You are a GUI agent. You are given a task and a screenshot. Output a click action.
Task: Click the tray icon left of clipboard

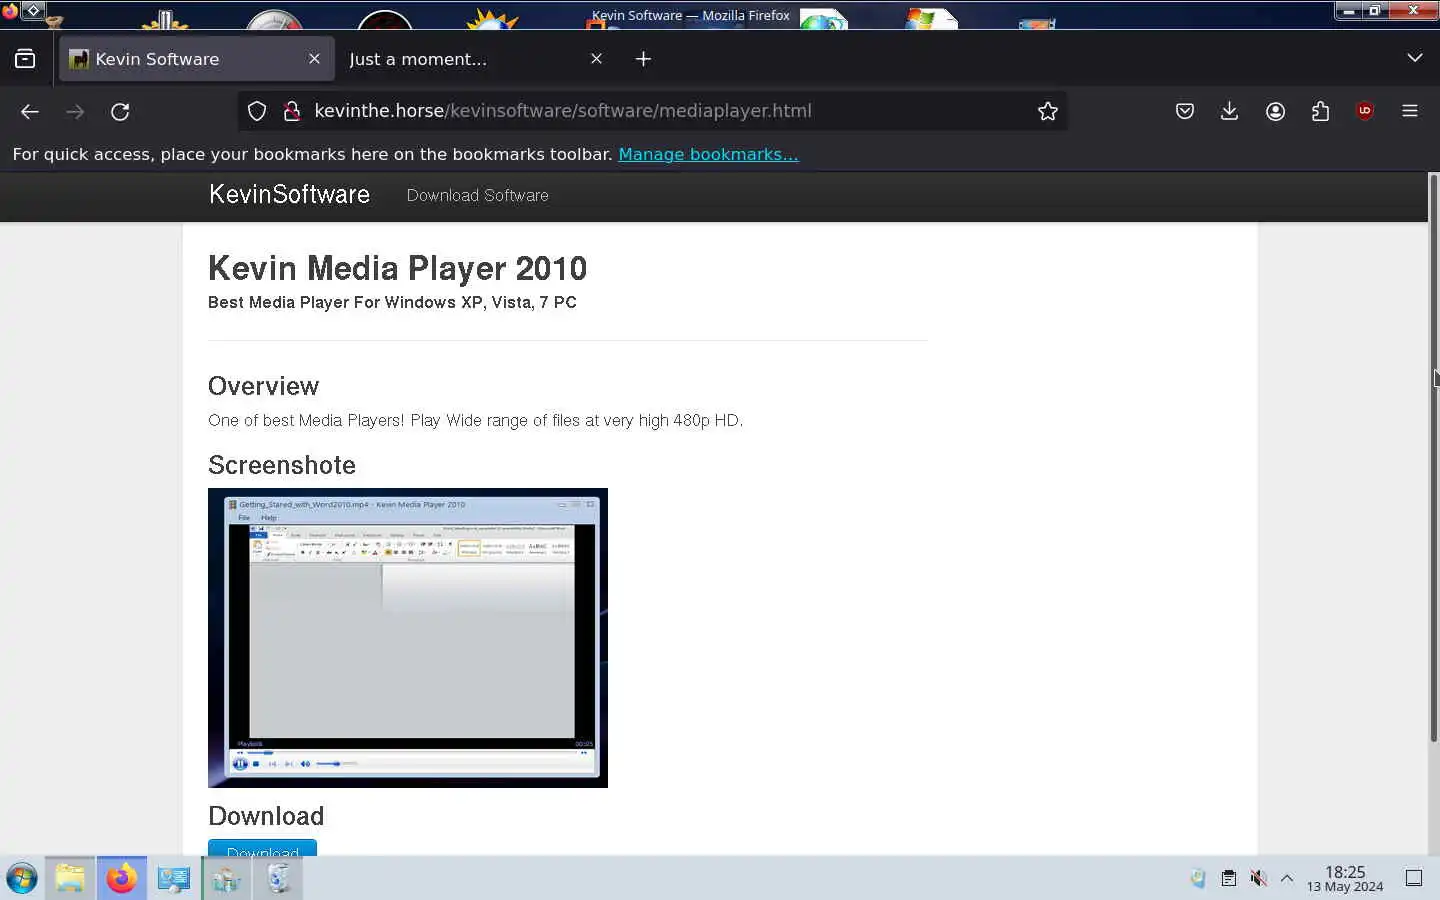click(x=1198, y=878)
